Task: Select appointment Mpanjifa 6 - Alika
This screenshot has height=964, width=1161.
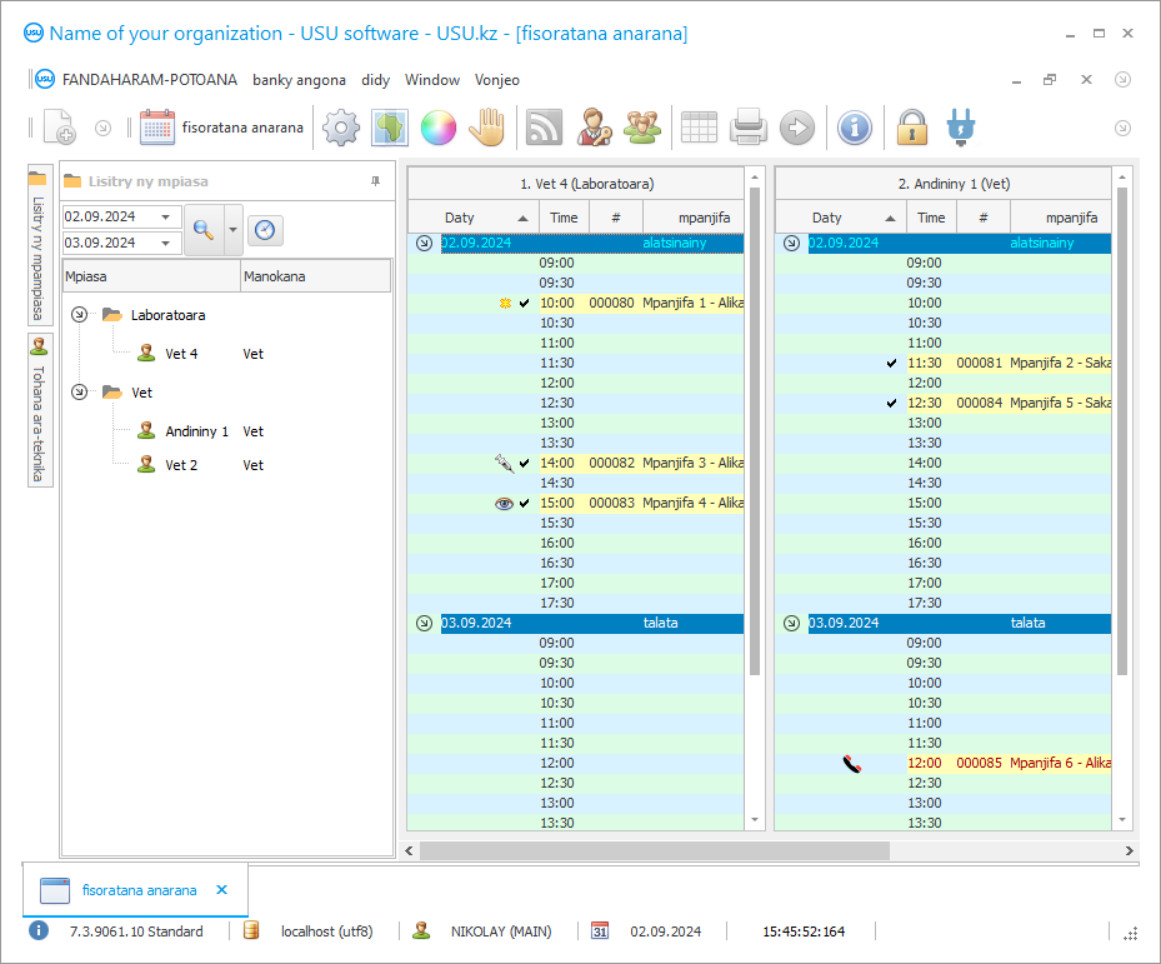Action: [x=1060, y=763]
